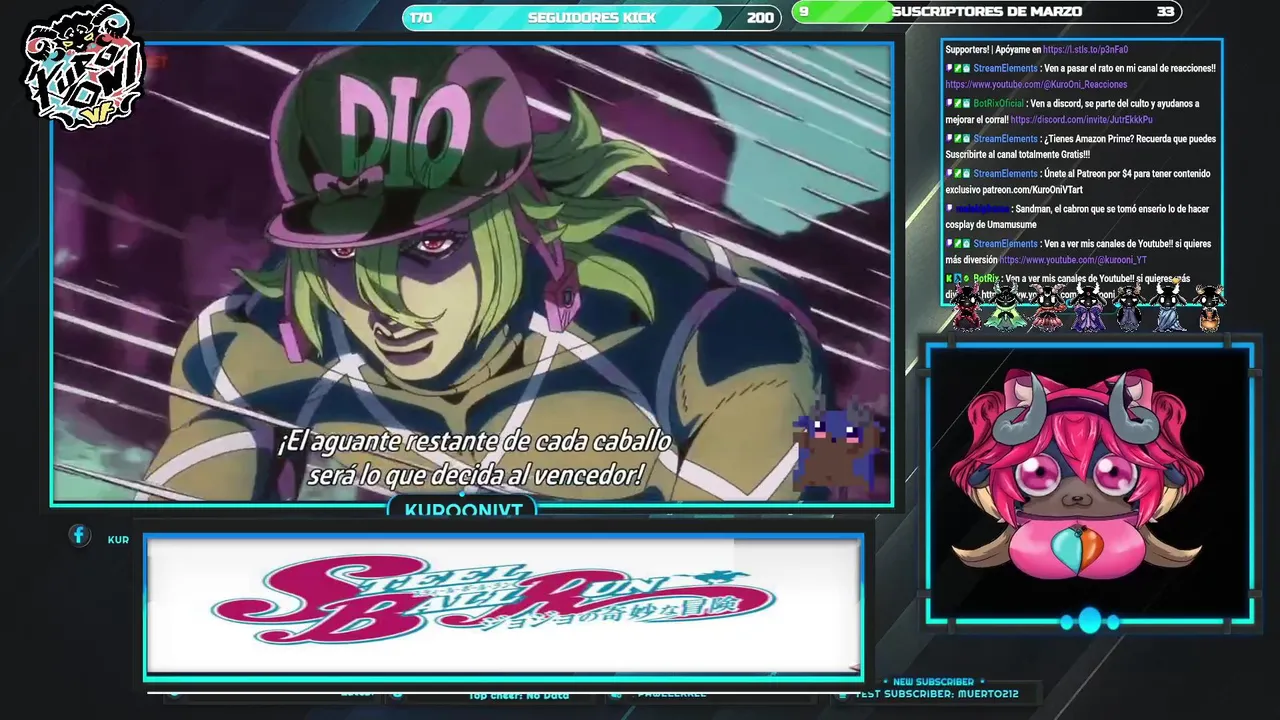
Task: Open the KuroOni_Reacciones YouTube link
Action: click(x=1036, y=84)
